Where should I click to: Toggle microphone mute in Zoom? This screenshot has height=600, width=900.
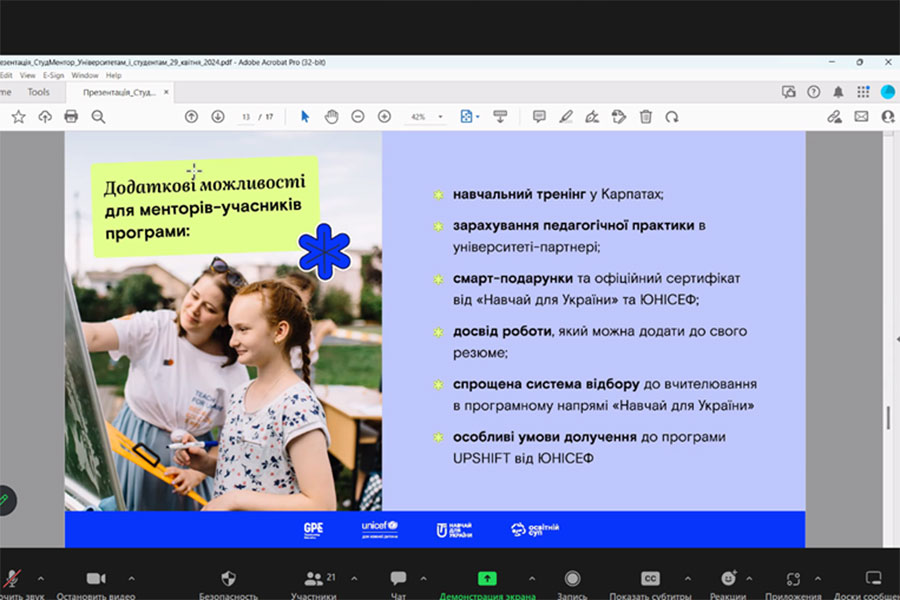[x=12, y=580]
